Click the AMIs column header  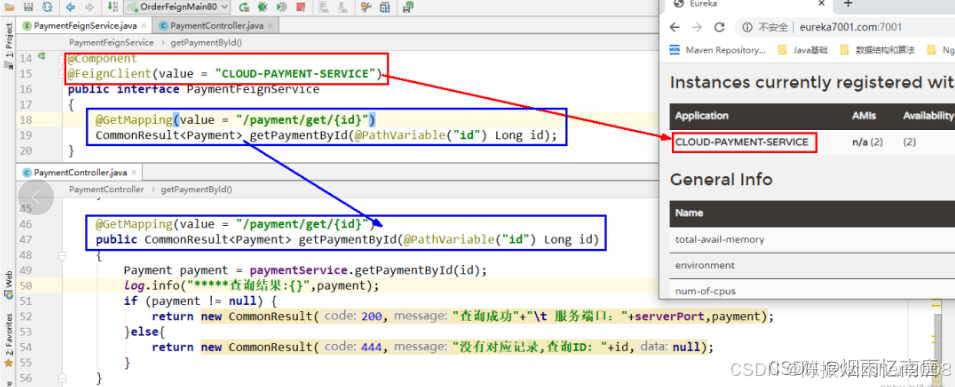tap(863, 116)
